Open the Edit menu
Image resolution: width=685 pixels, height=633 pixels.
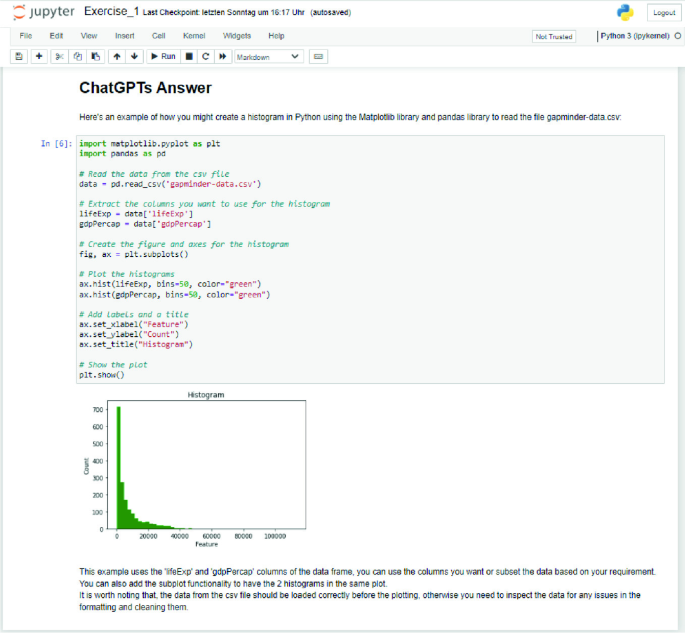pyautogui.click(x=56, y=36)
